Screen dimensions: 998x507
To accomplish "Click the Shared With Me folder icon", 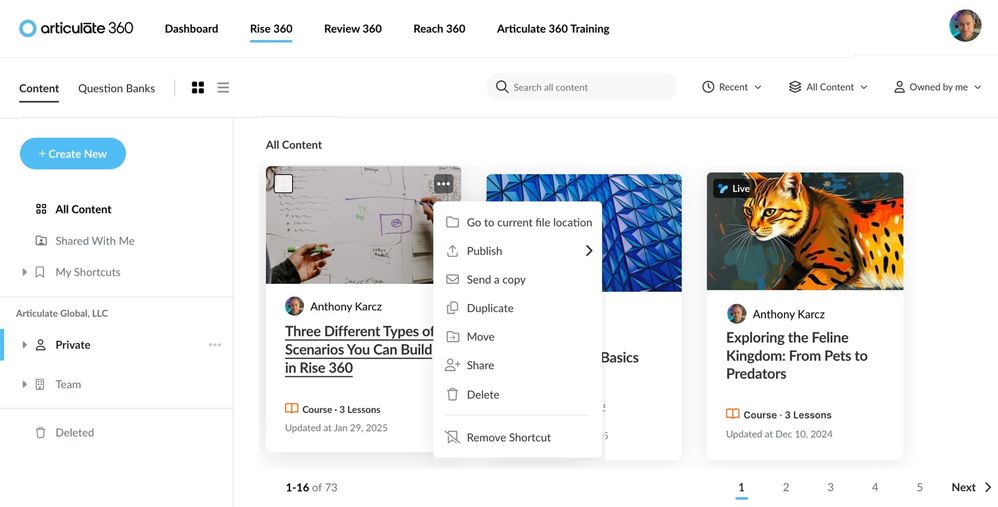I will [x=41, y=240].
